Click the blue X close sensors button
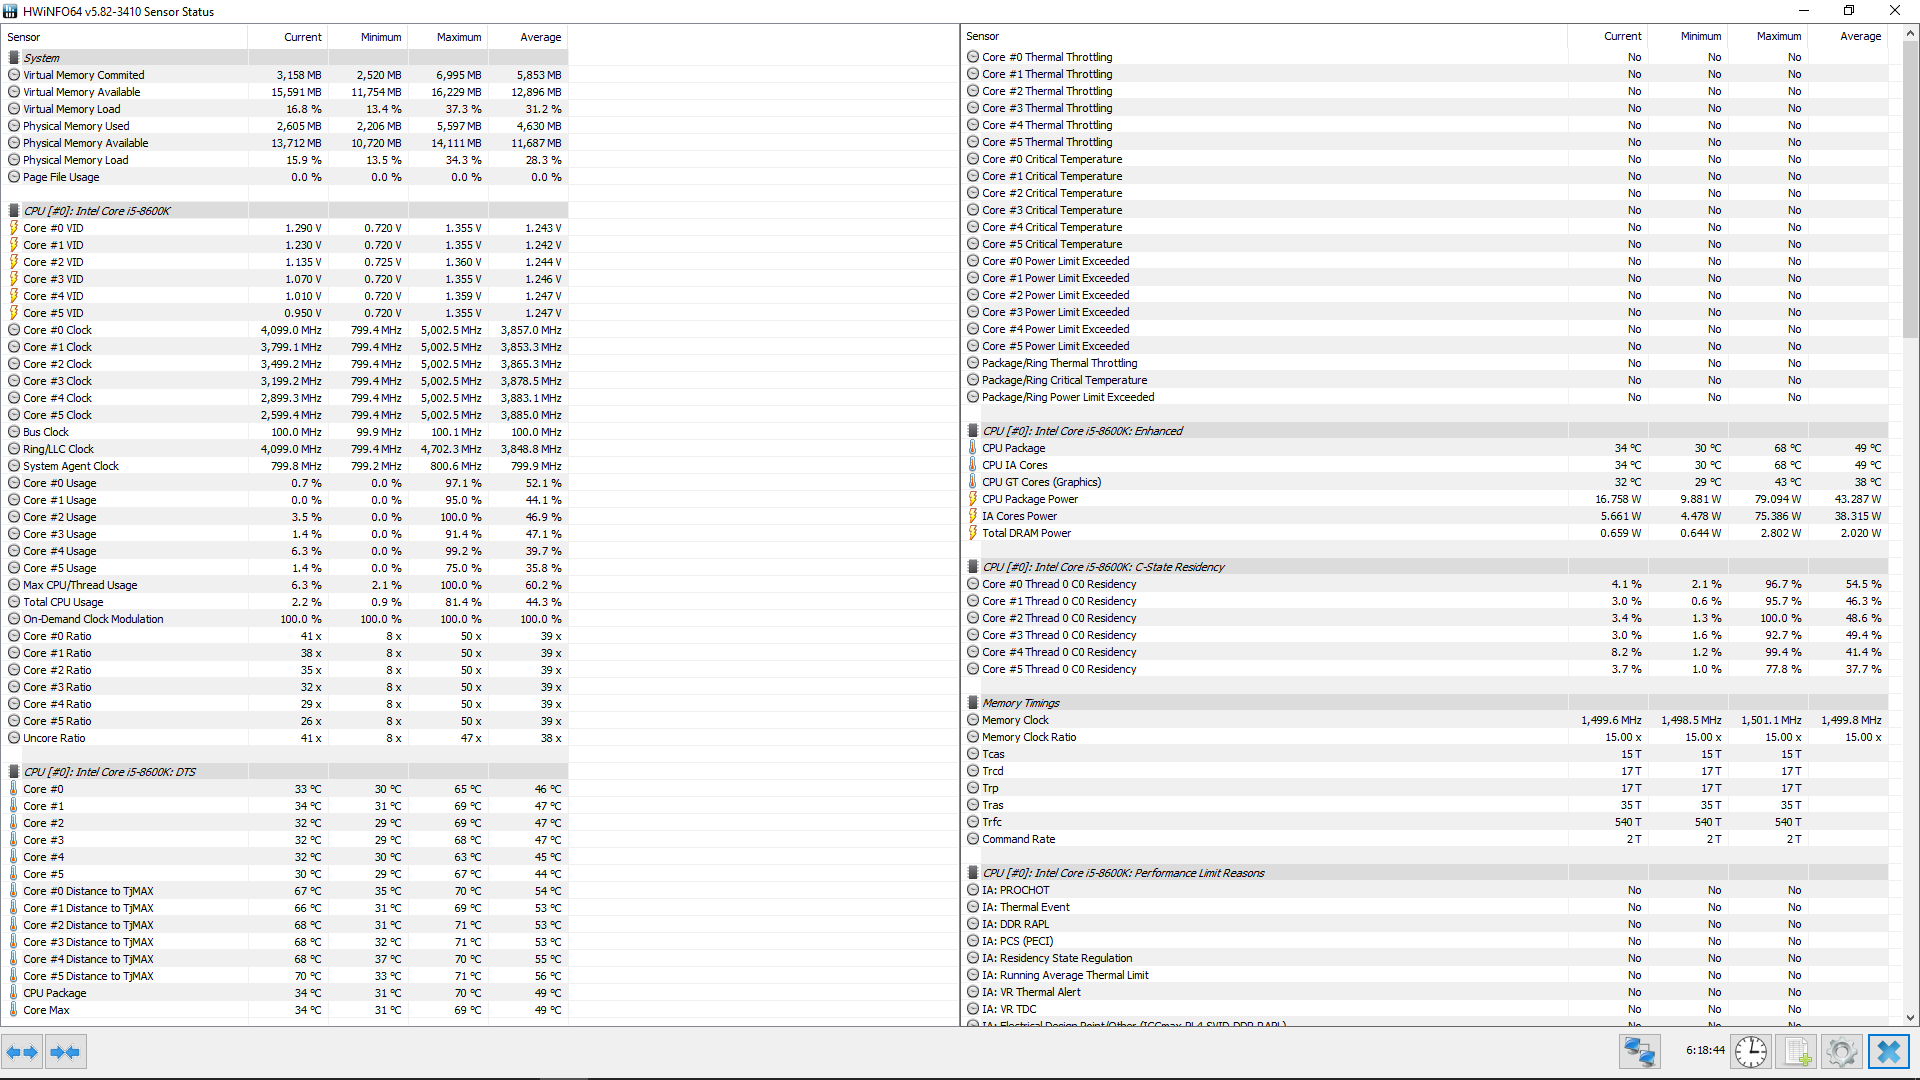1920x1080 pixels. (1888, 1052)
